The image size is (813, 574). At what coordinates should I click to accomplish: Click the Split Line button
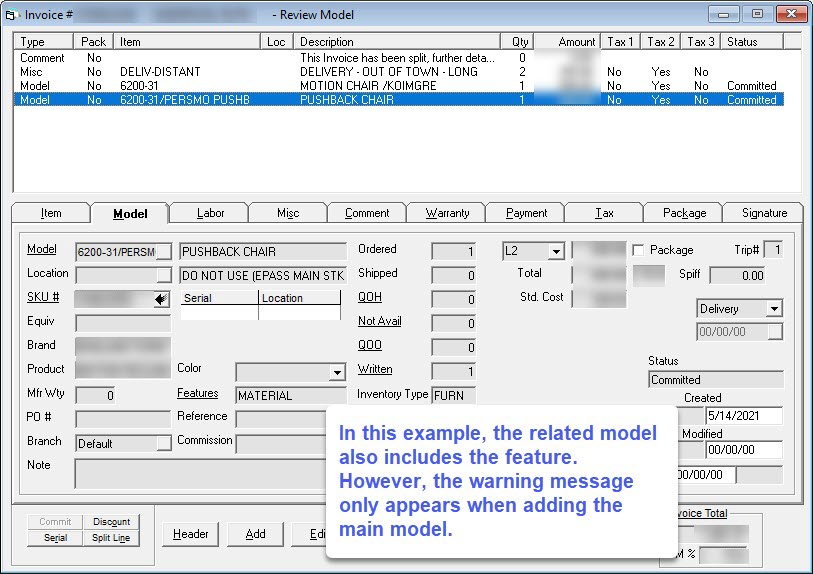pos(111,538)
